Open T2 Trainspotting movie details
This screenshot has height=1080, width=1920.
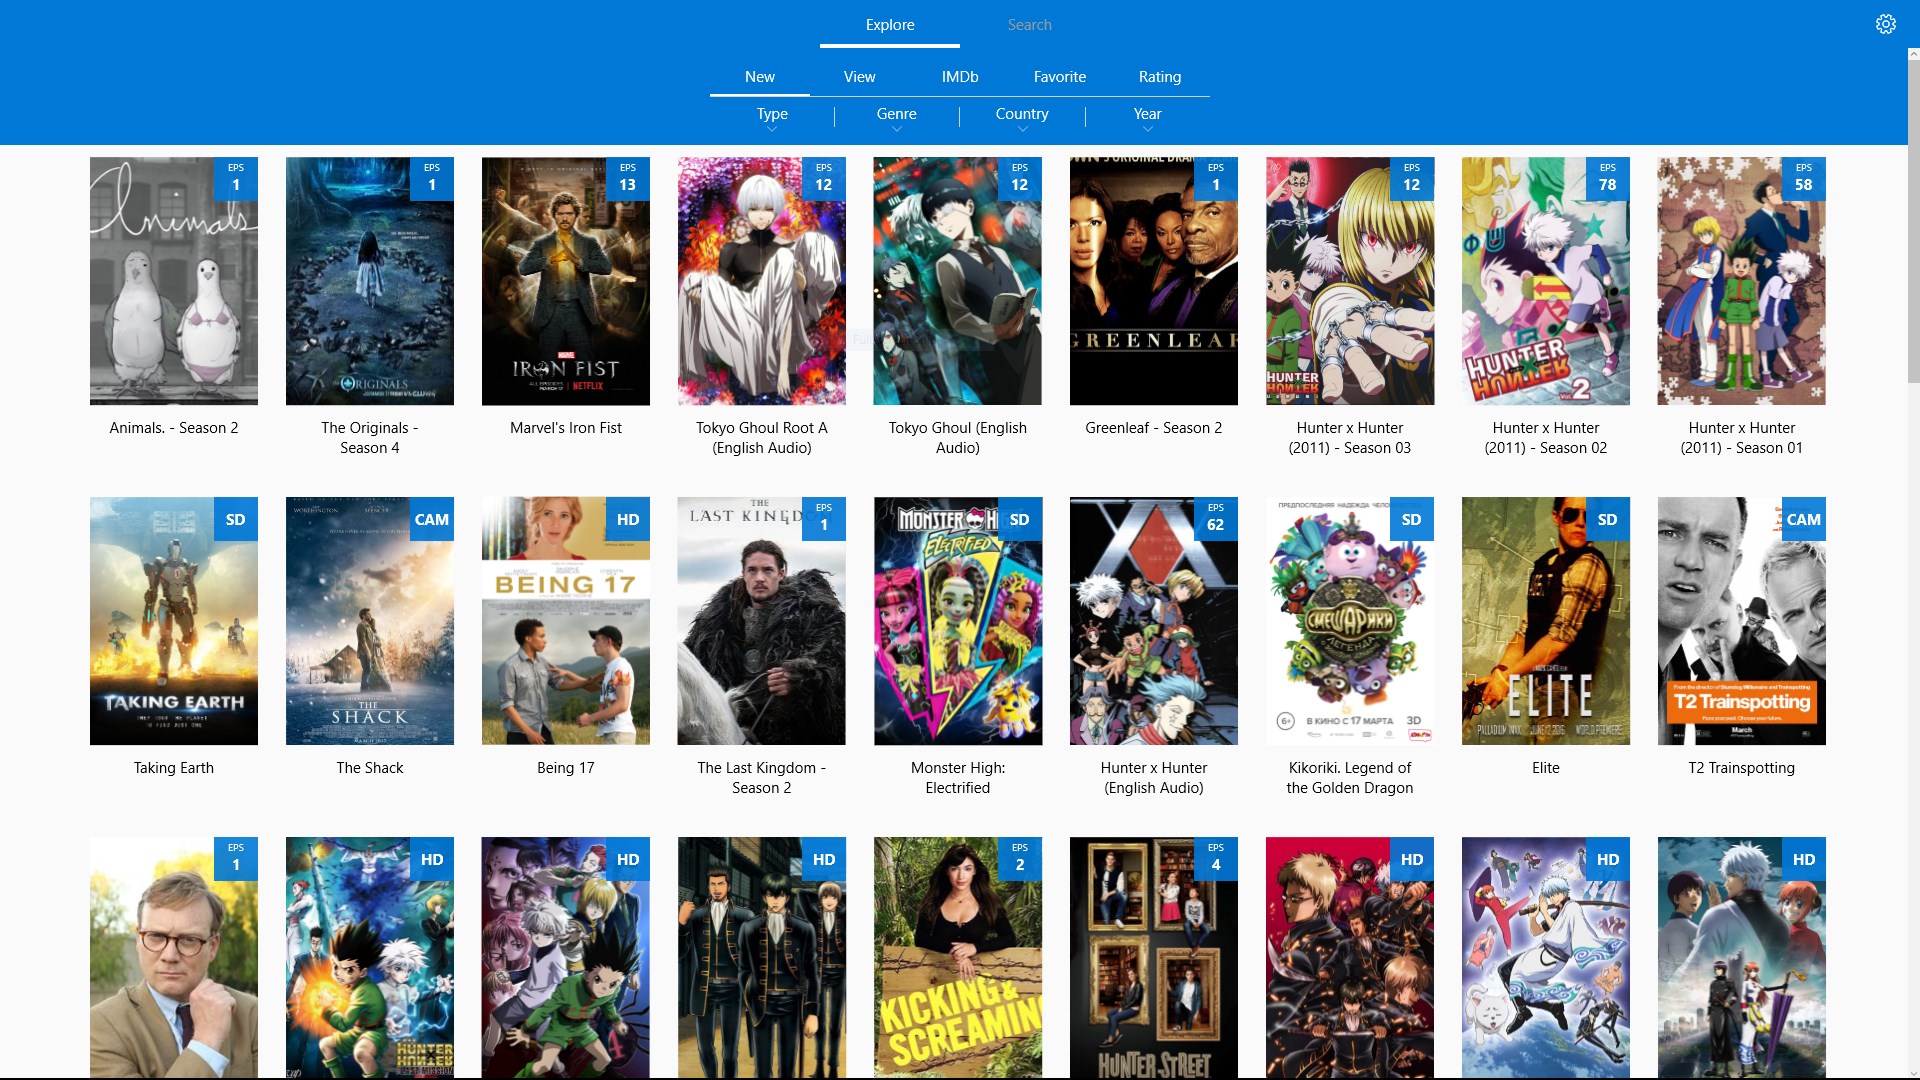[x=1741, y=621]
